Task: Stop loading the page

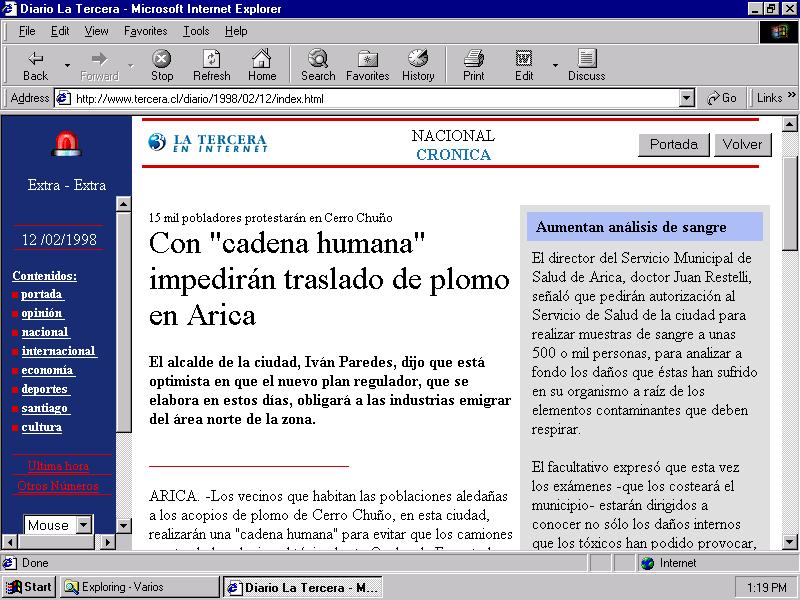Action: [x=162, y=66]
